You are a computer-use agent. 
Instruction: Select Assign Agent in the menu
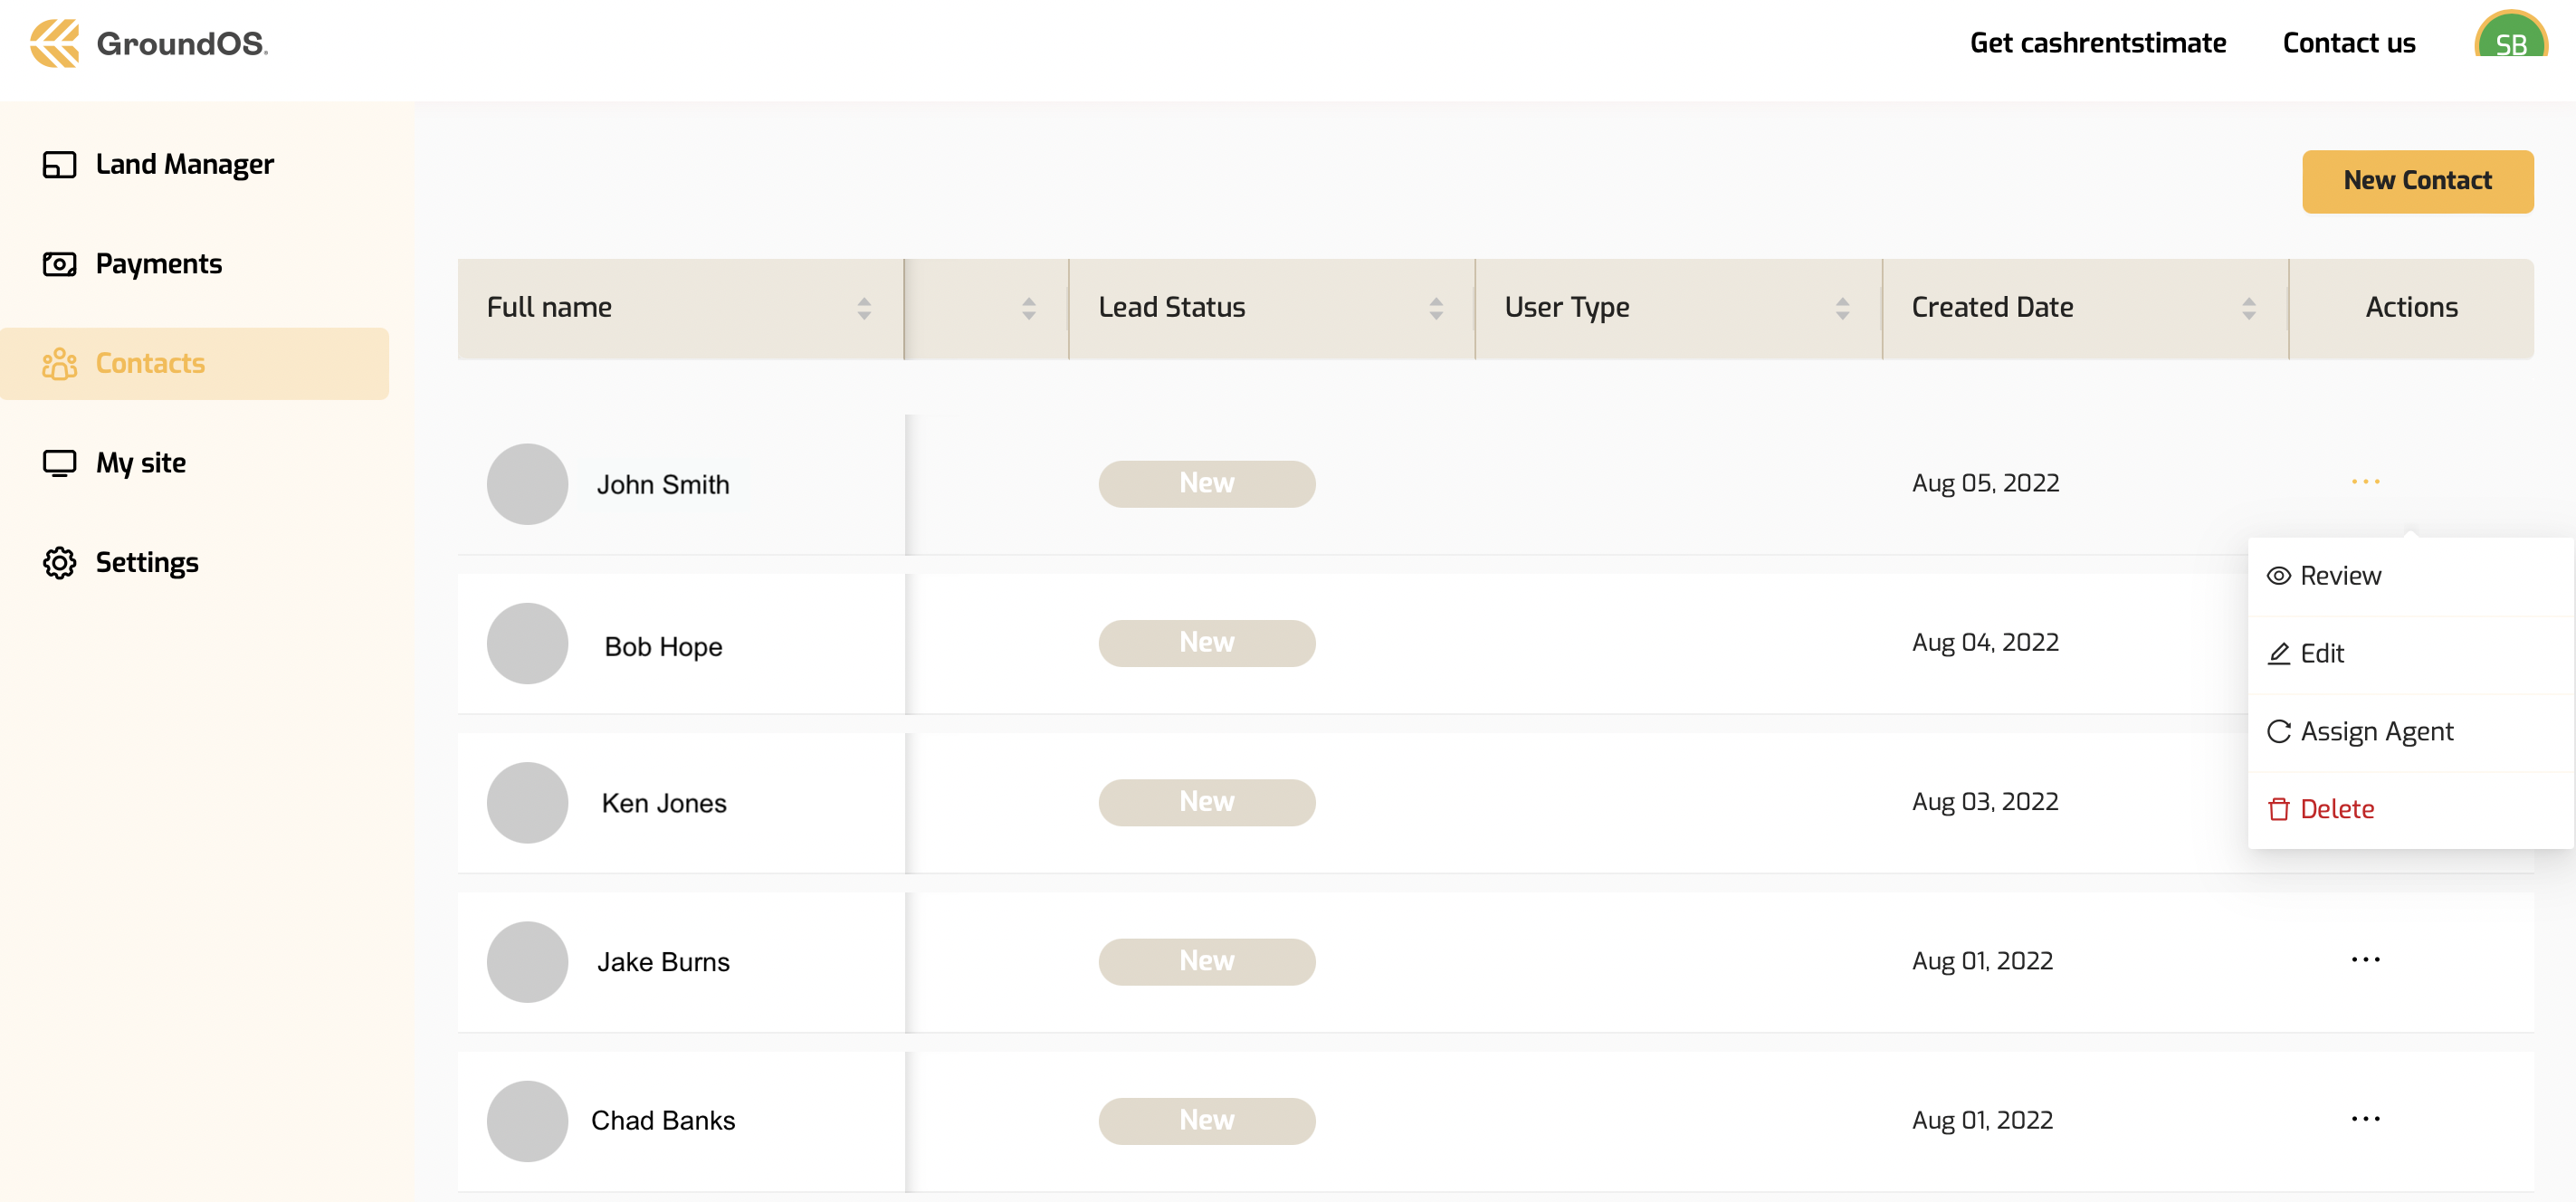[2376, 732]
